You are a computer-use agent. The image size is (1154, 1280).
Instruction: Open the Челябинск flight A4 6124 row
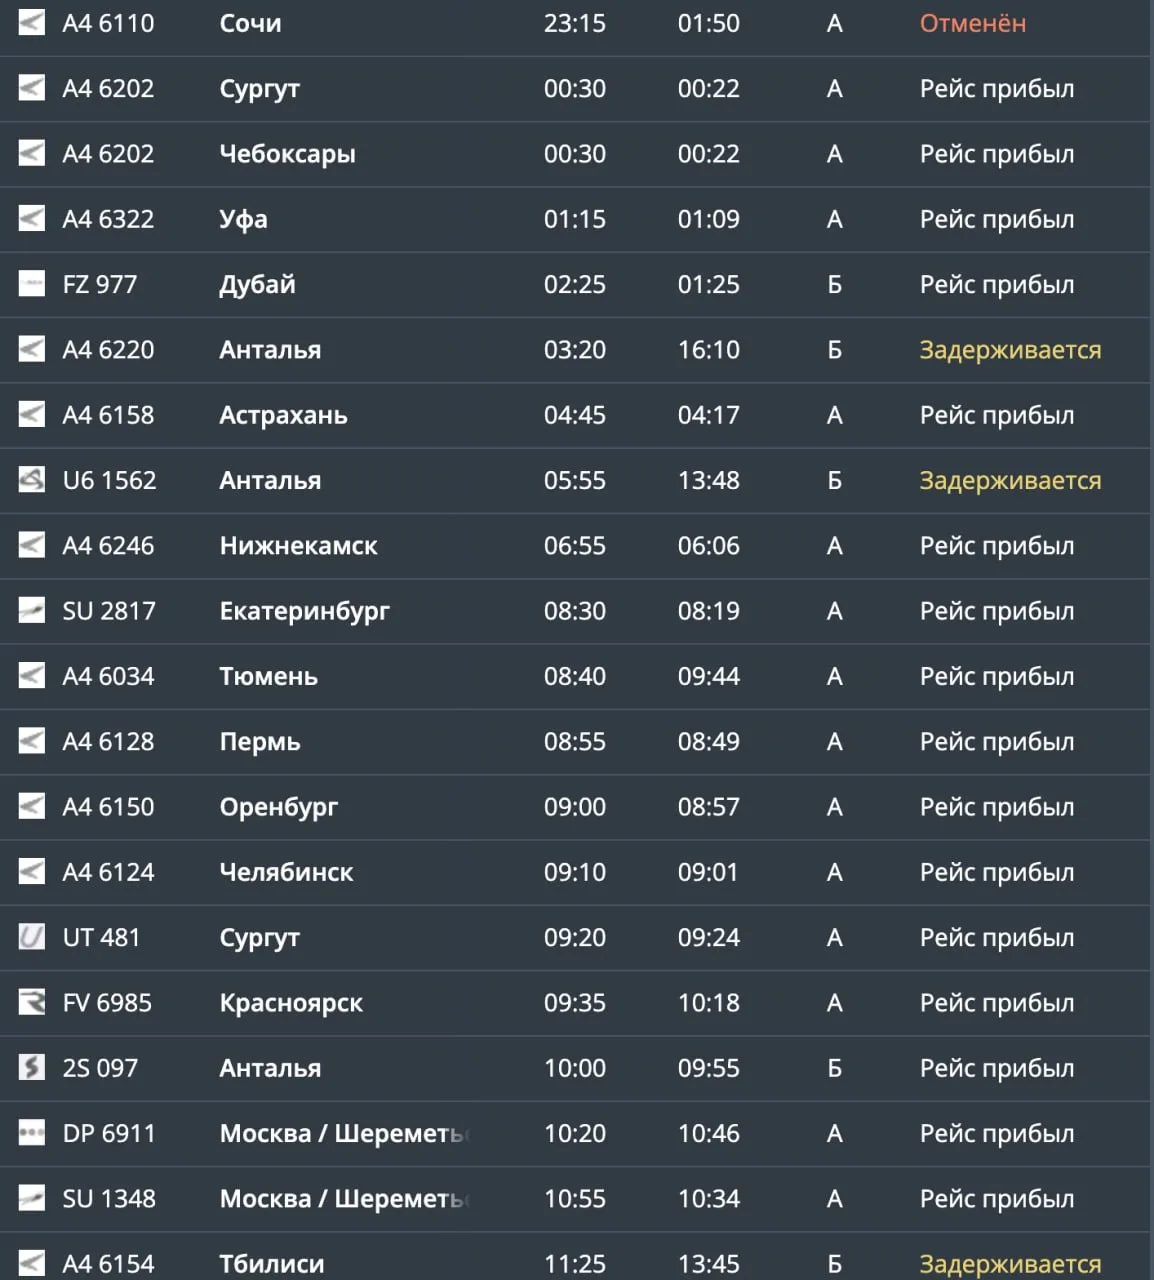[x=575, y=872]
